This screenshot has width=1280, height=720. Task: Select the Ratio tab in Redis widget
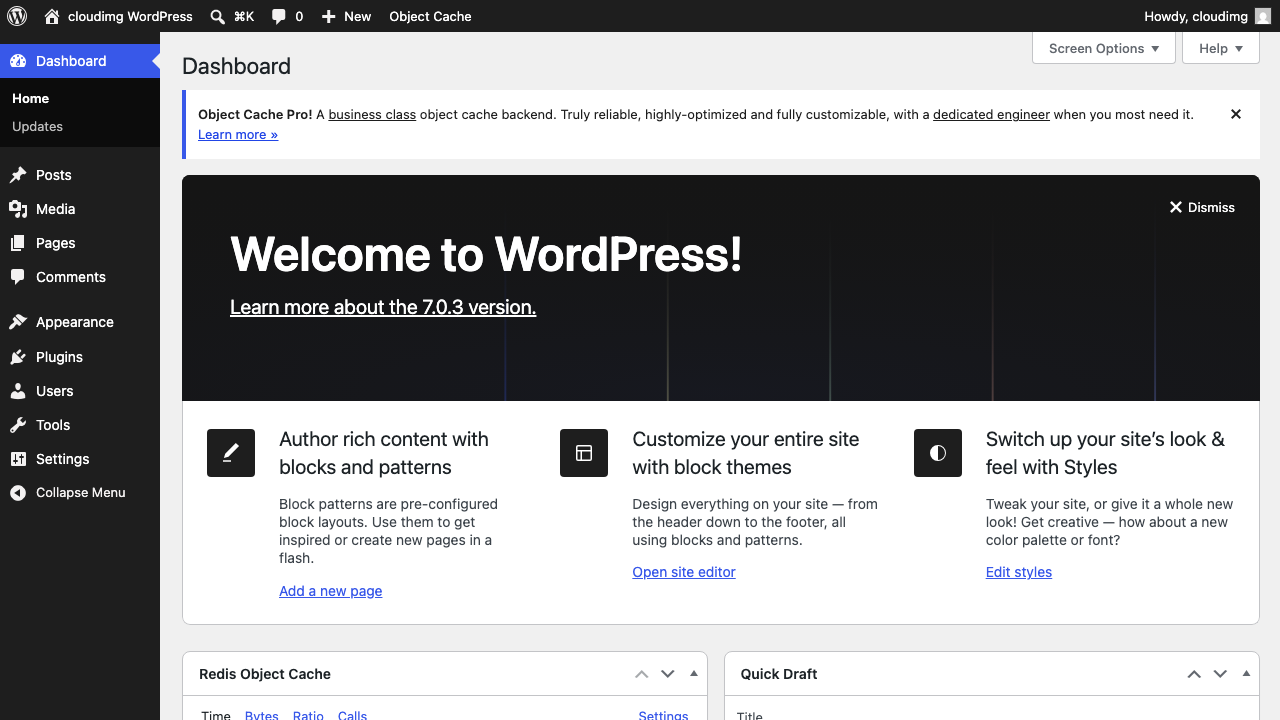click(x=308, y=715)
